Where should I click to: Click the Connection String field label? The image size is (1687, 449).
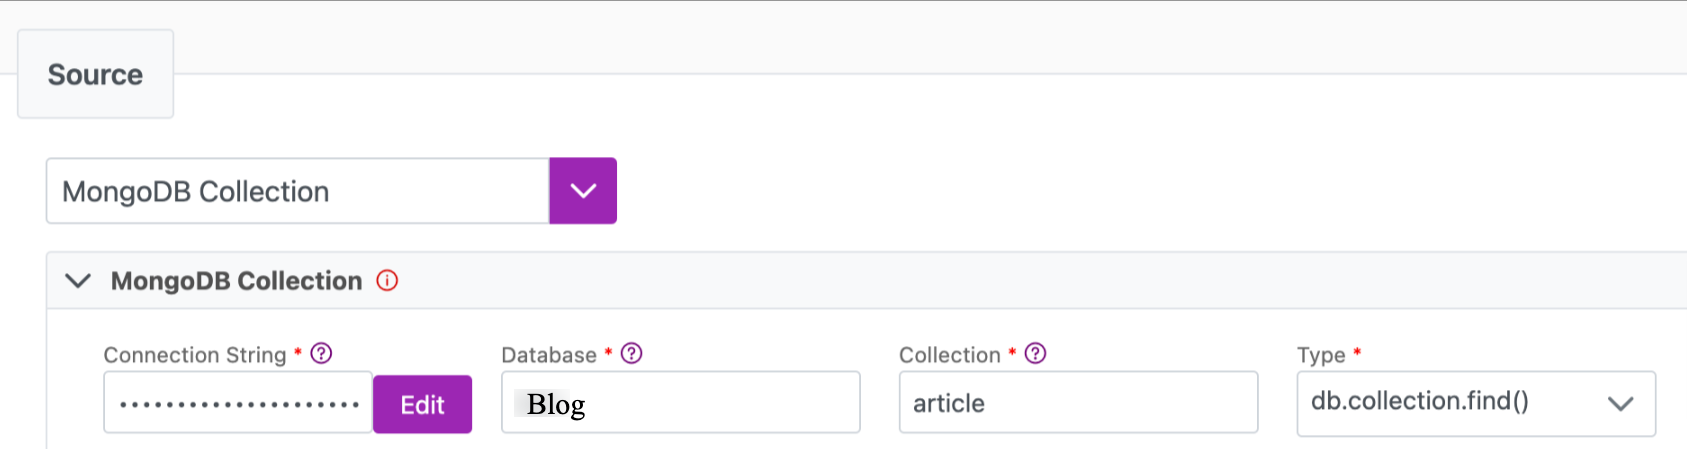tap(195, 355)
